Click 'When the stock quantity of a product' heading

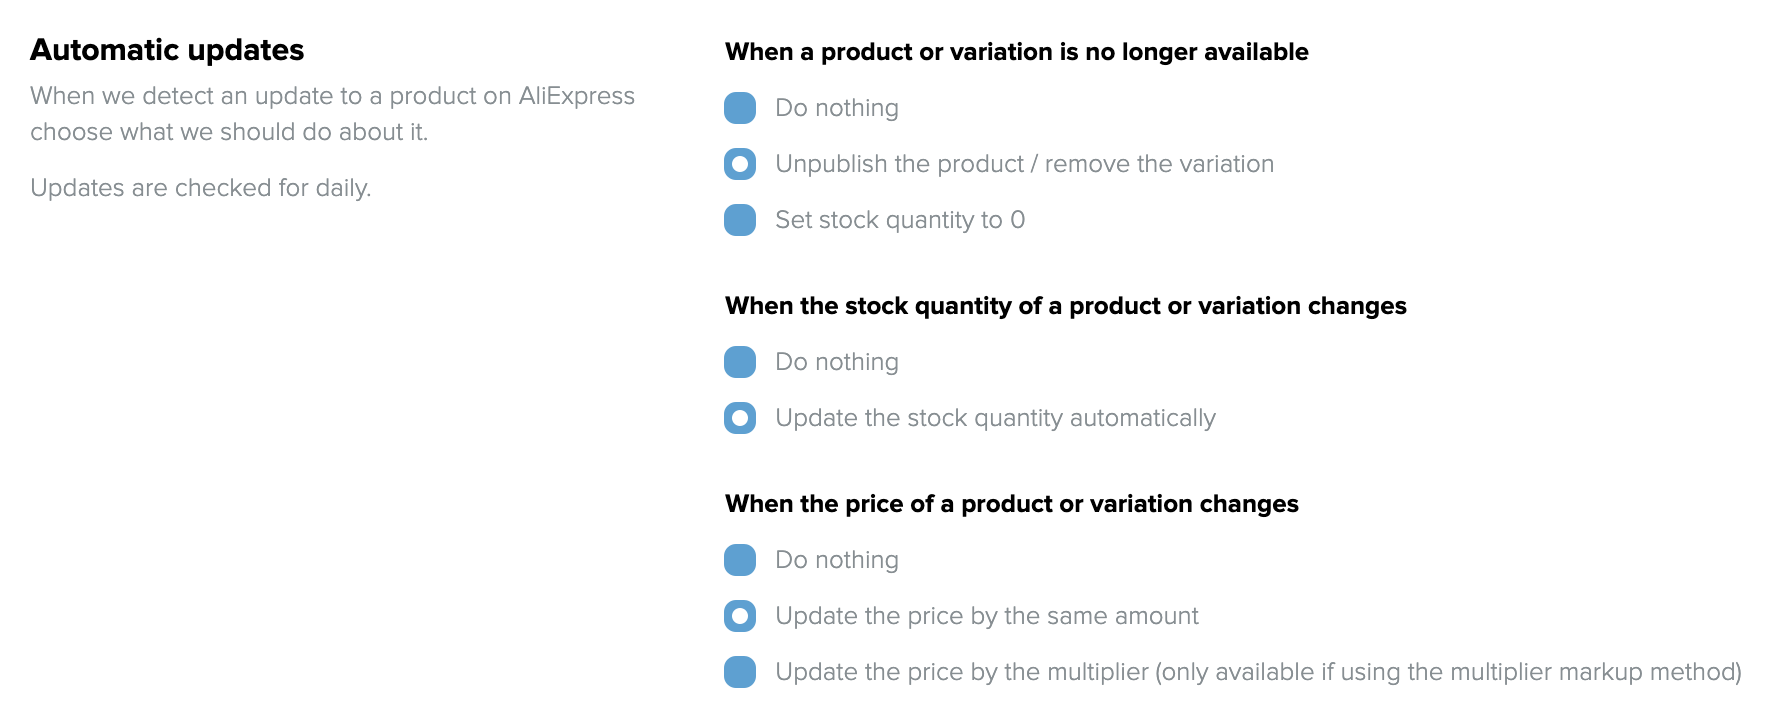pos(1065,306)
